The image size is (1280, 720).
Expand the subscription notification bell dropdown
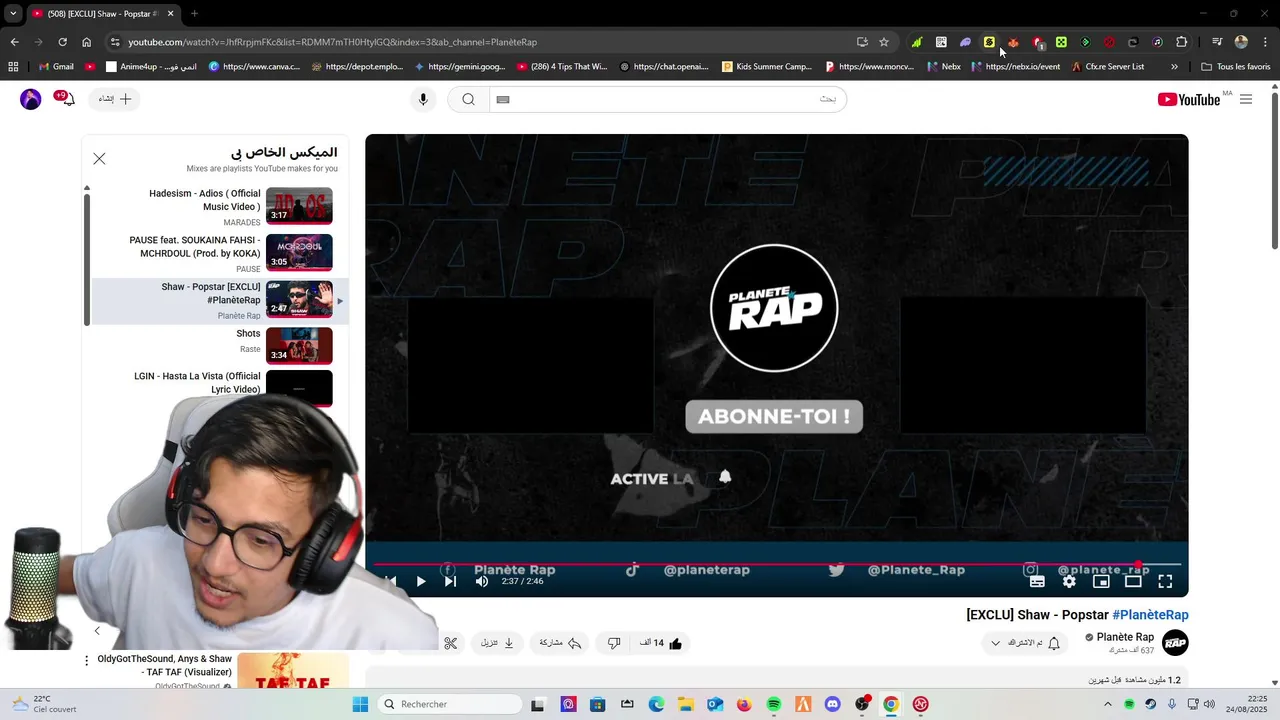1025,643
